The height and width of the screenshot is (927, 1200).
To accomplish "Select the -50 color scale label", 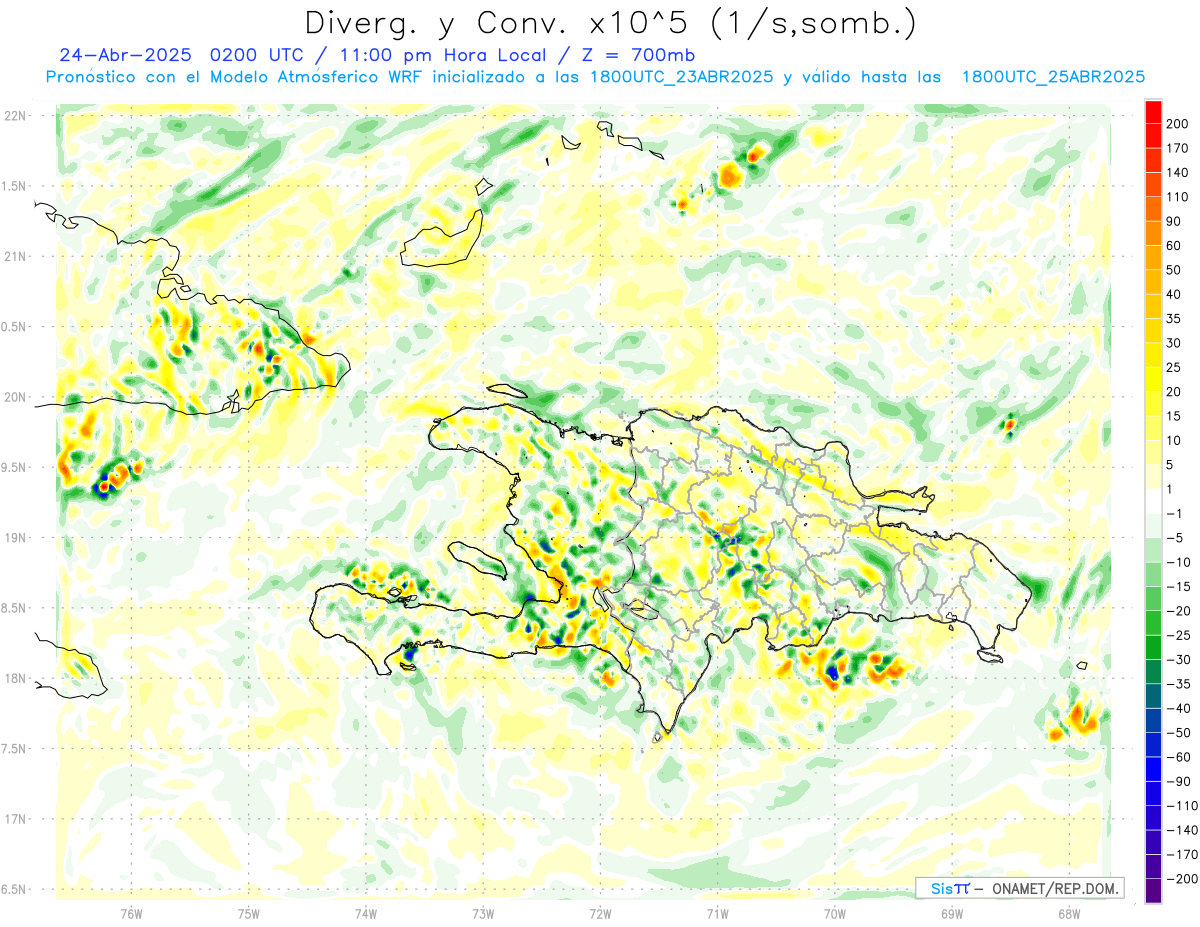I will pos(1177,733).
